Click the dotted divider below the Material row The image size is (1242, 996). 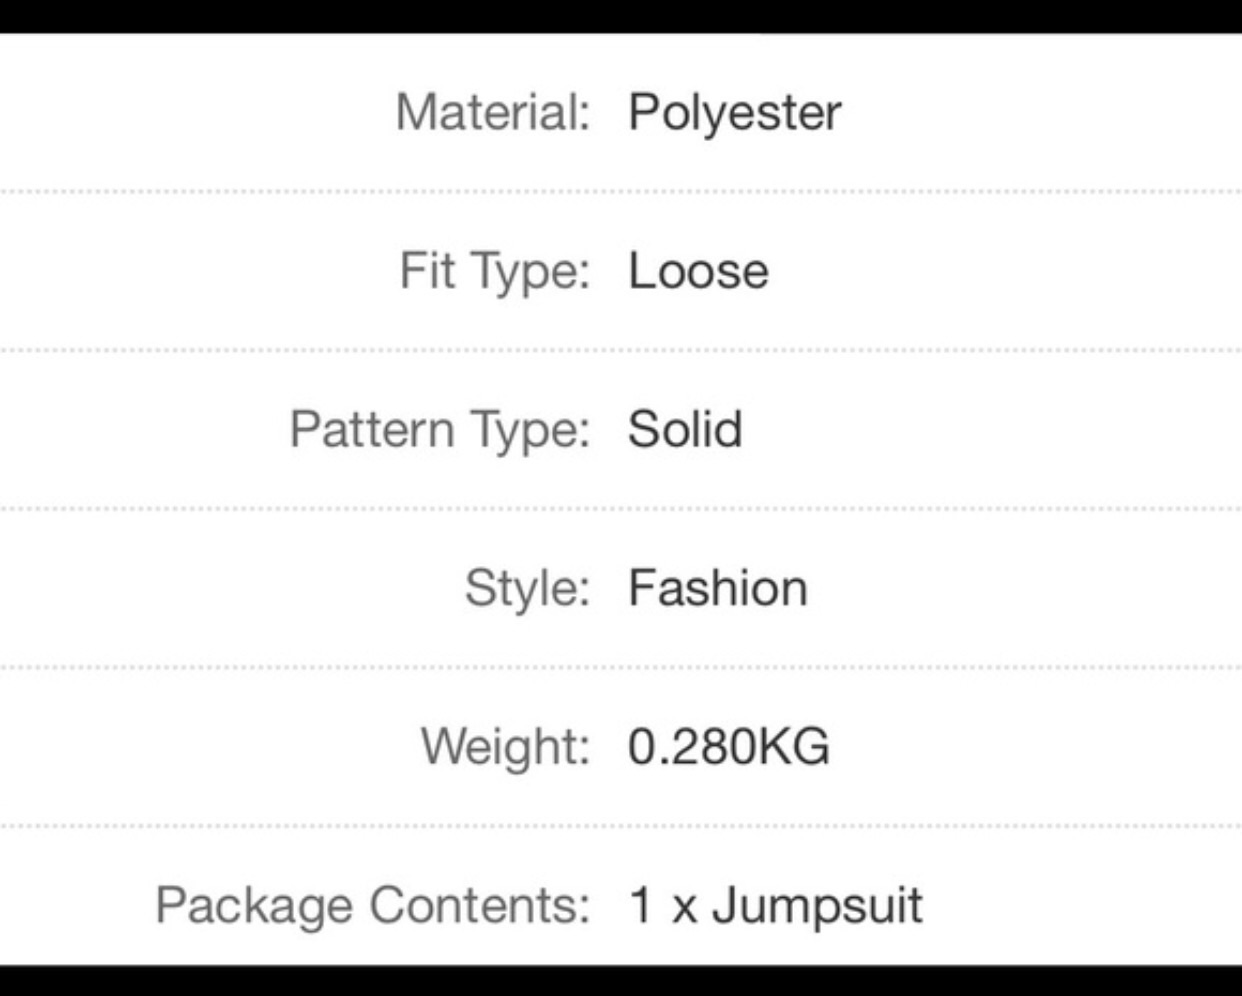[620, 191]
